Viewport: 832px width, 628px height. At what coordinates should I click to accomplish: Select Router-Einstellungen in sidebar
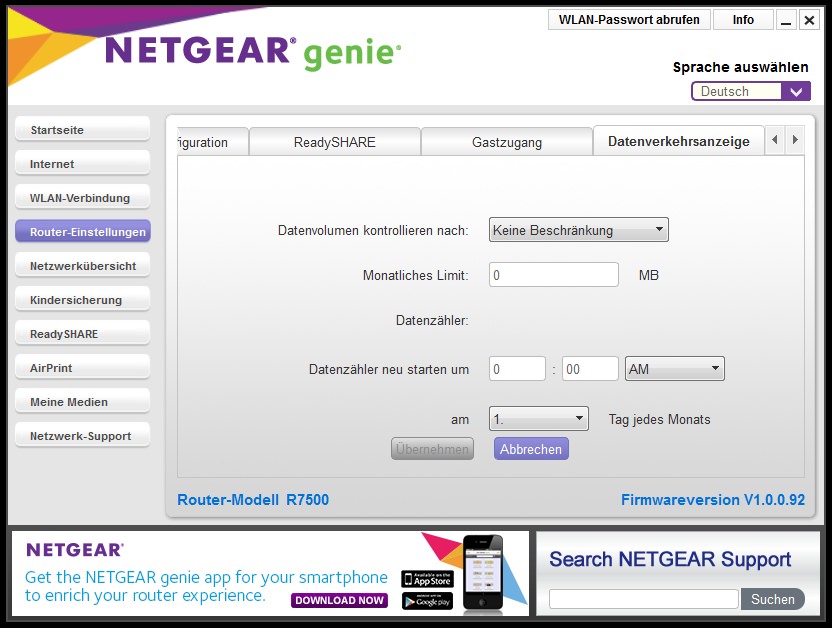click(x=83, y=232)
